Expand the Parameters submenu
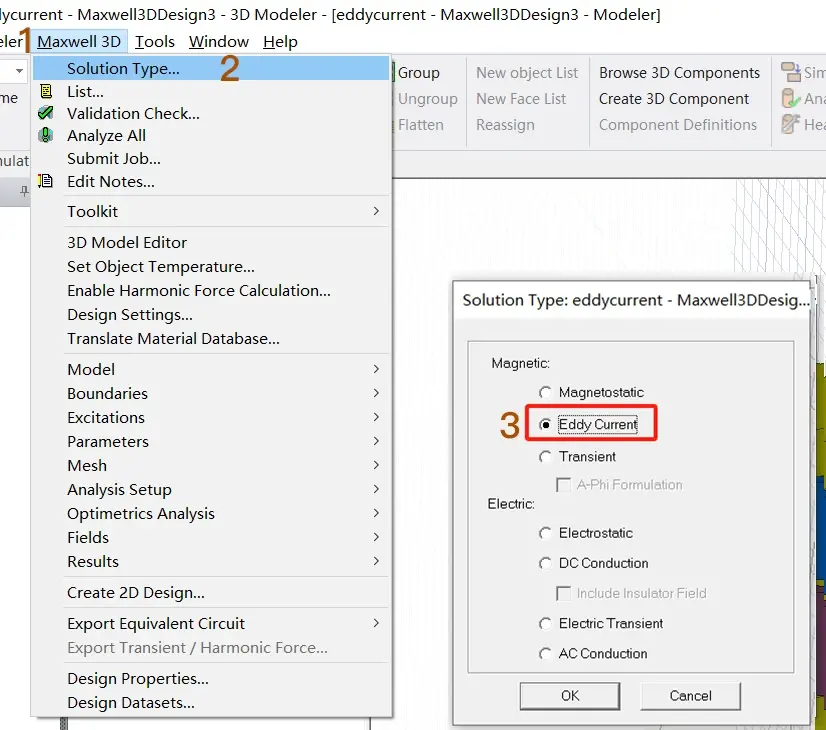 pos(211,441)
